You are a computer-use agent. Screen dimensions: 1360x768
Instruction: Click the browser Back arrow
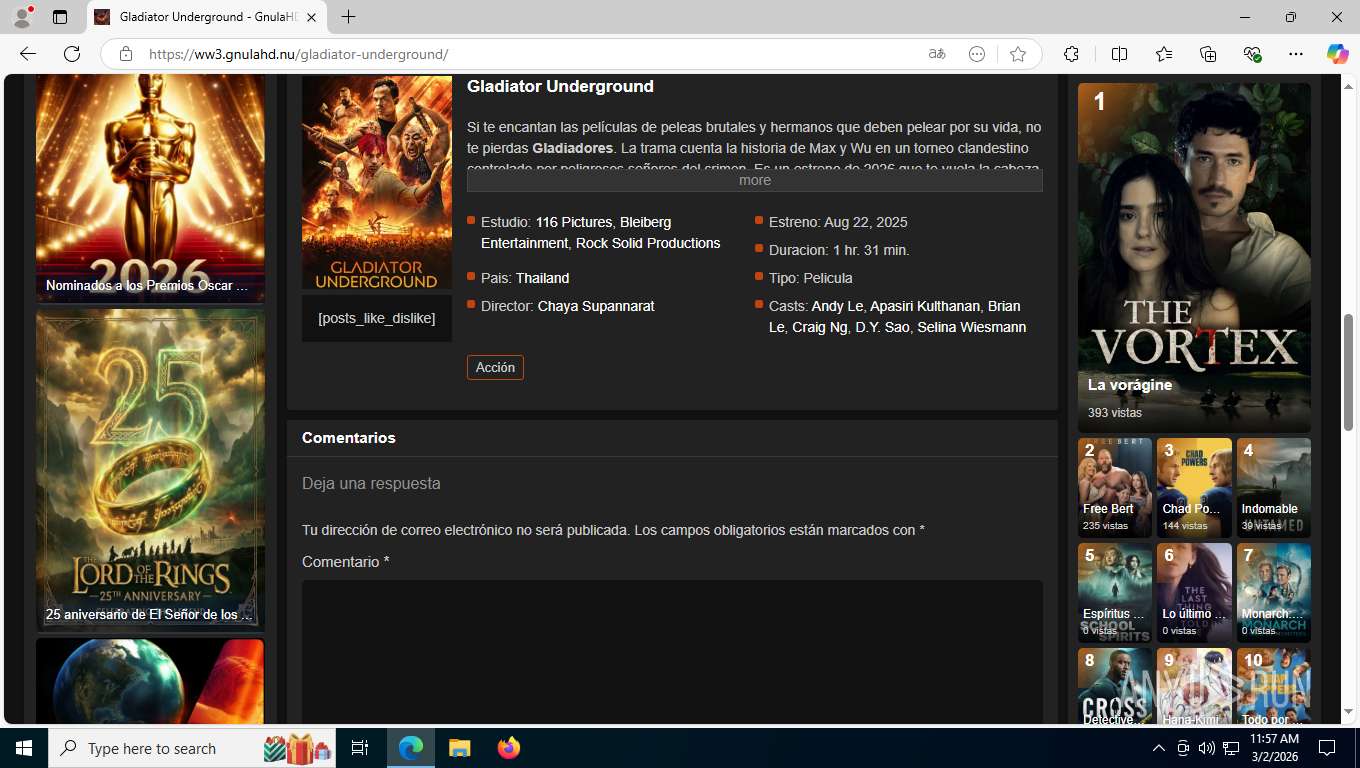pyautogui.click(x=28, y=54)
